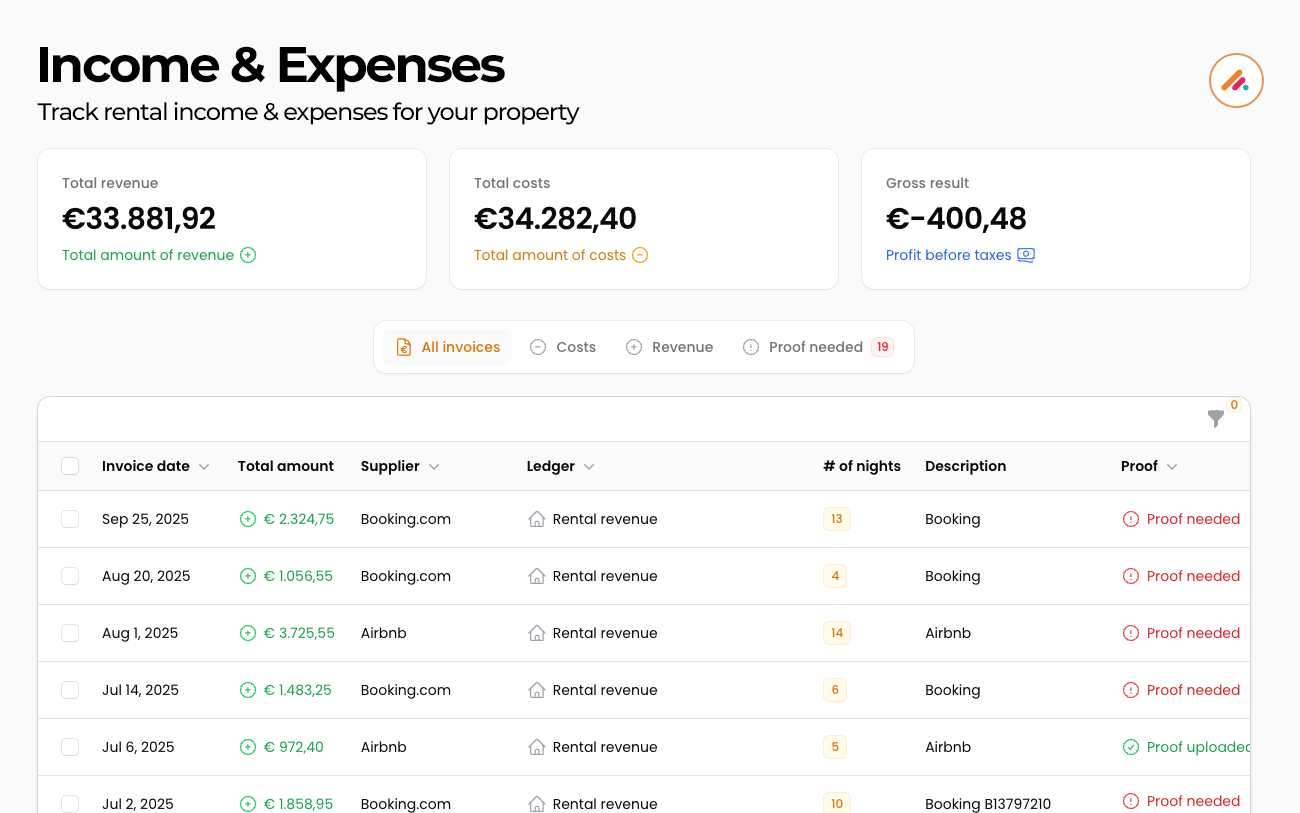Screen dimensions: 1300x813
Task: Open the filter funnel icon on the table
Action: pos(1216,420)
